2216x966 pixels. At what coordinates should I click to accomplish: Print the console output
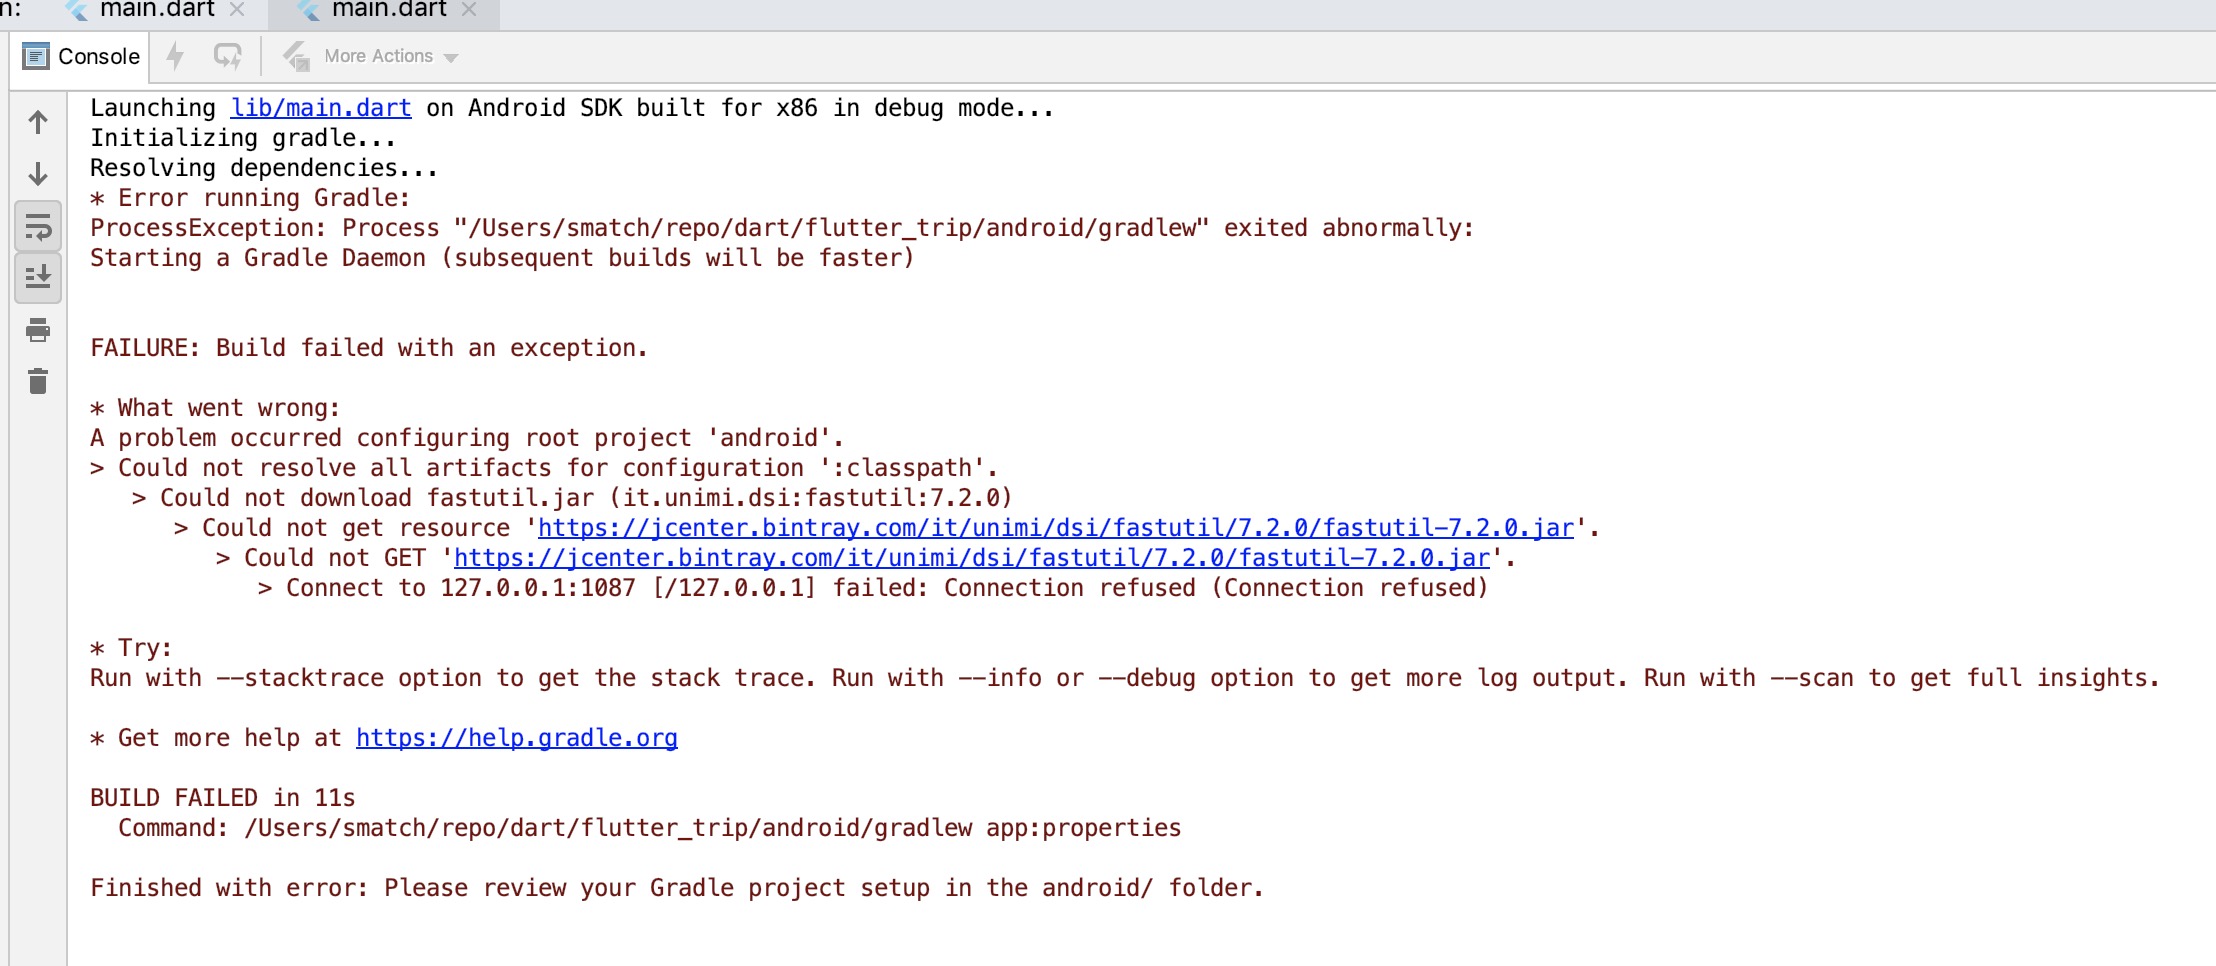tap(38, 330)
